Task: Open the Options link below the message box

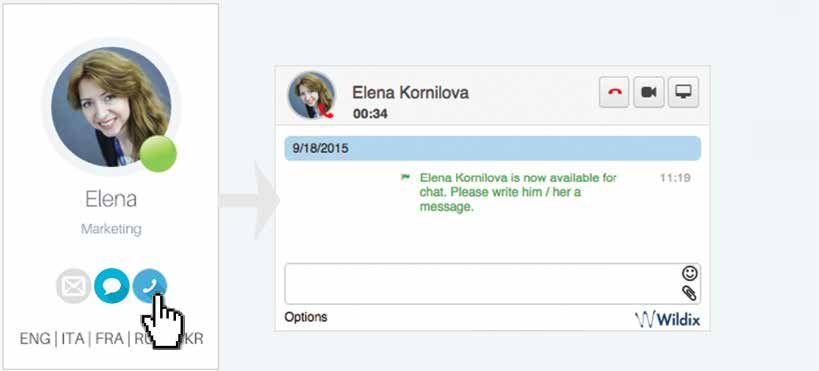Action: tap(306, 317)
